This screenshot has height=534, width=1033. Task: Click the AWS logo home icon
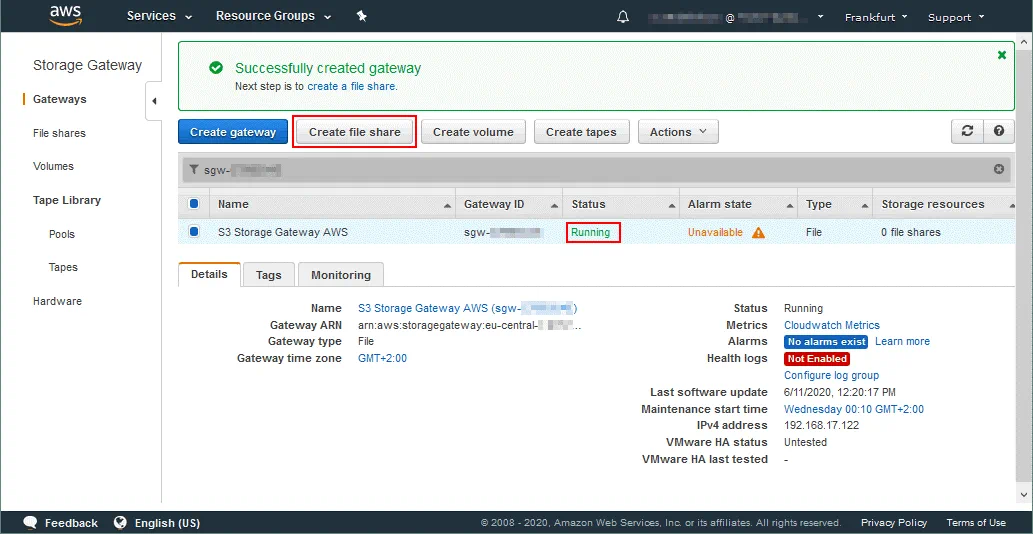(65, 16)
